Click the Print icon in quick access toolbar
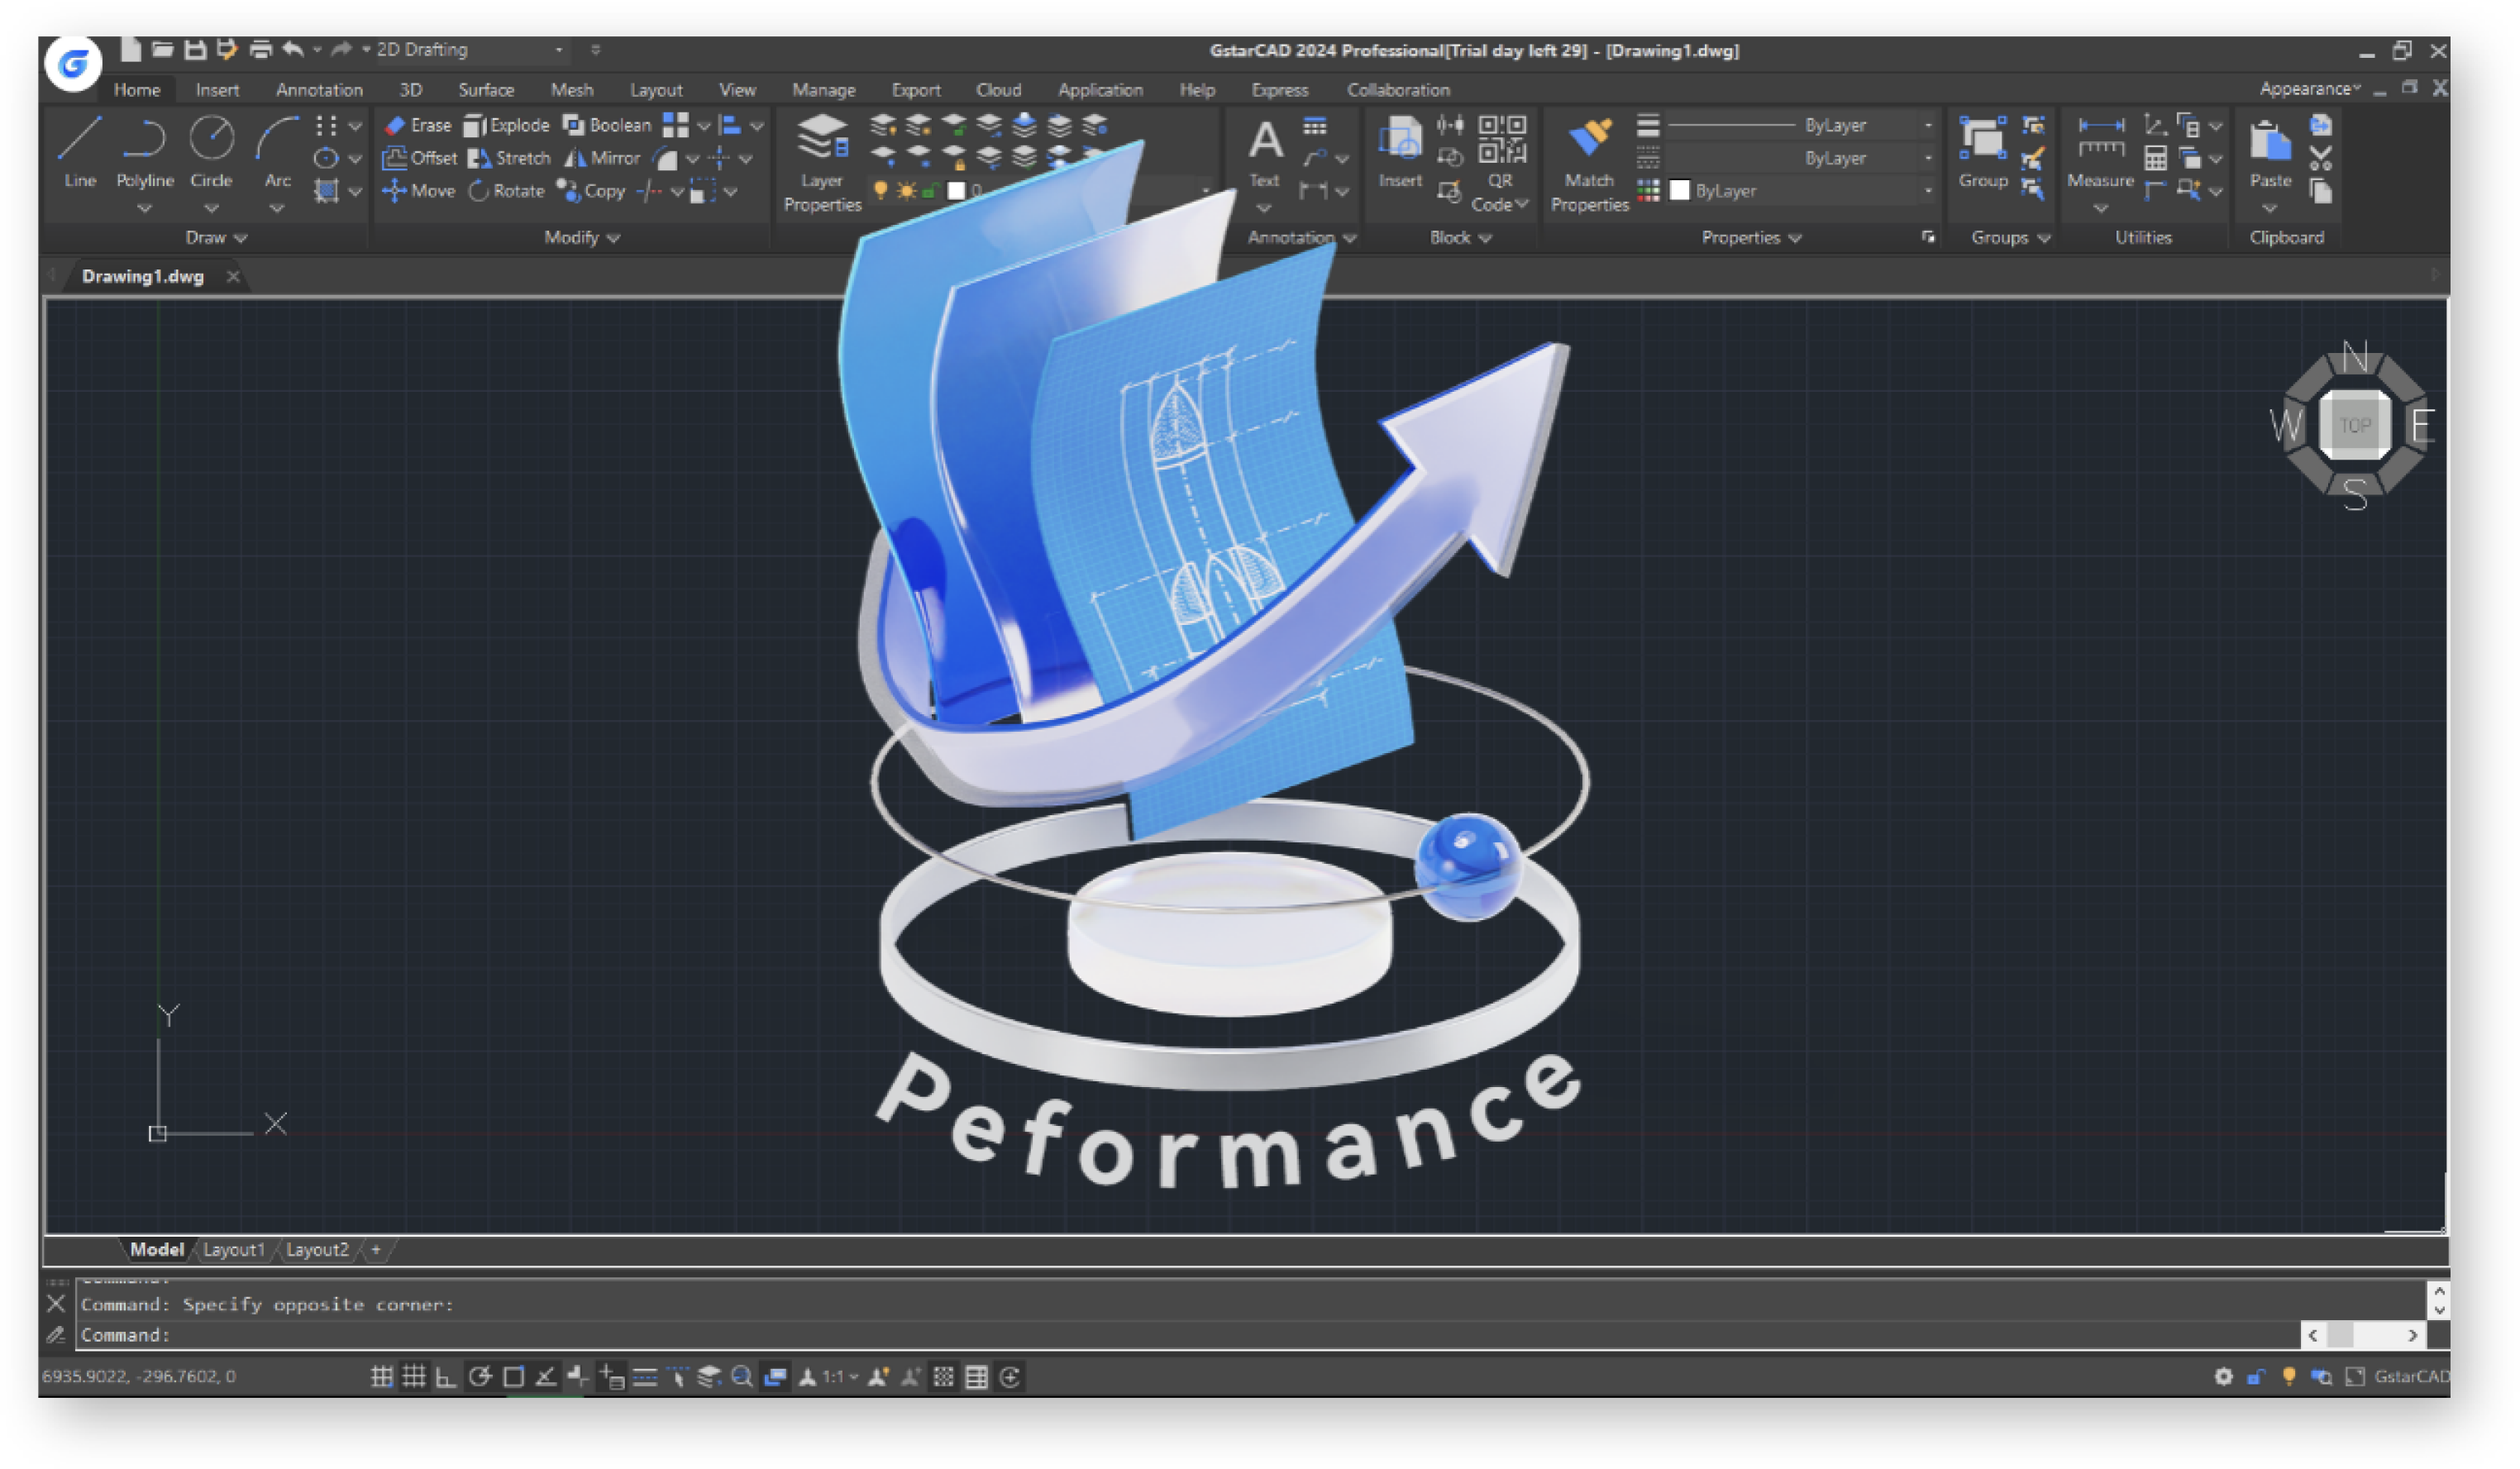This screenshot has height=1469, width=2520. (x=261, y=49)
